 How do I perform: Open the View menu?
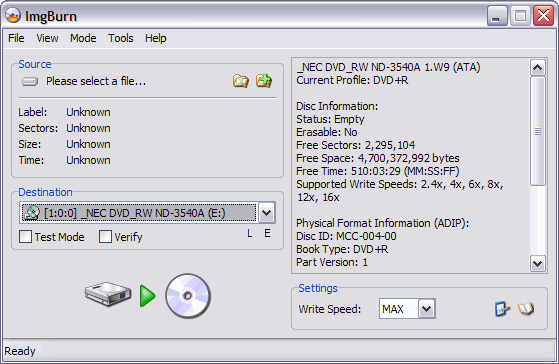click(47, 38)
